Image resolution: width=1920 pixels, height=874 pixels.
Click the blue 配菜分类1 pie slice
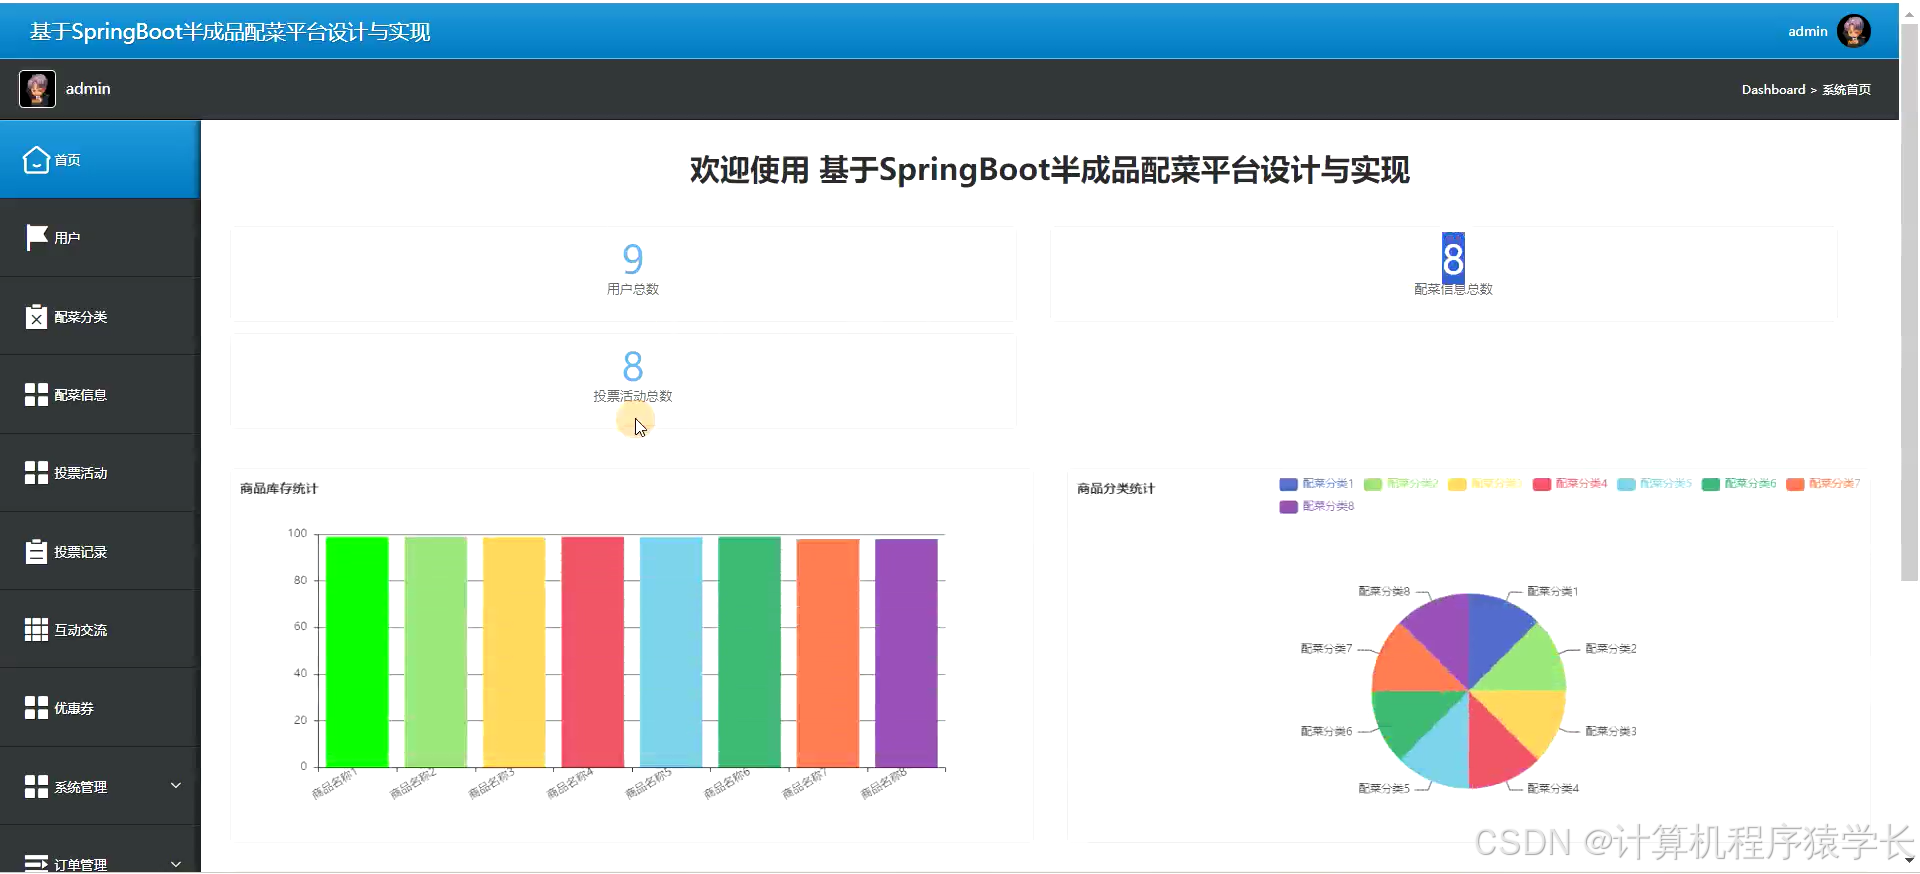point(1494,630)
